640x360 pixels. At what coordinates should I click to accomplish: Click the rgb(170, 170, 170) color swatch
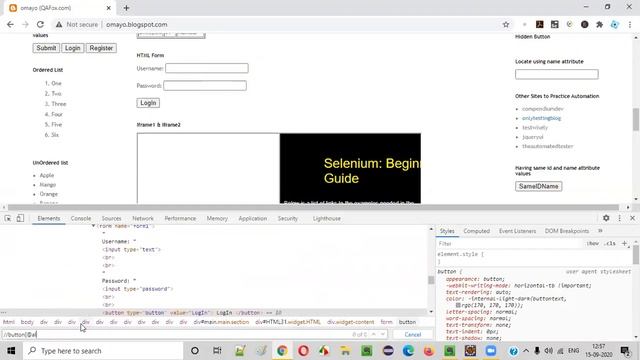458,305
